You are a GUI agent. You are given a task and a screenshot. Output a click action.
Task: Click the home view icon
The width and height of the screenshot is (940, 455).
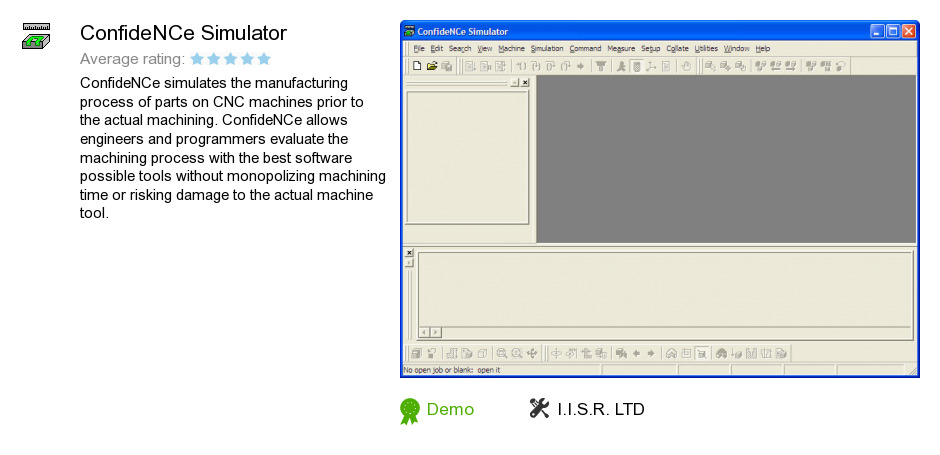[671, 353]
